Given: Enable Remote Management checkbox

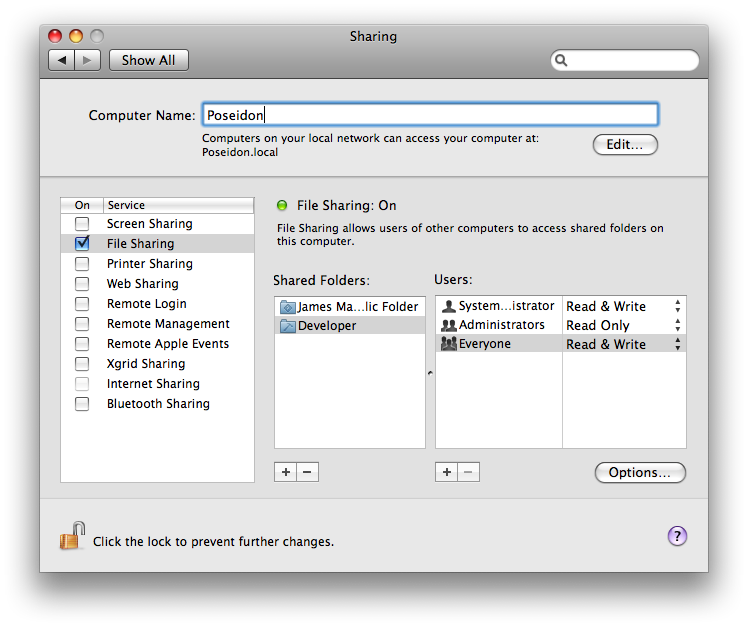Looking at the screenshot, I should point(82,324).
